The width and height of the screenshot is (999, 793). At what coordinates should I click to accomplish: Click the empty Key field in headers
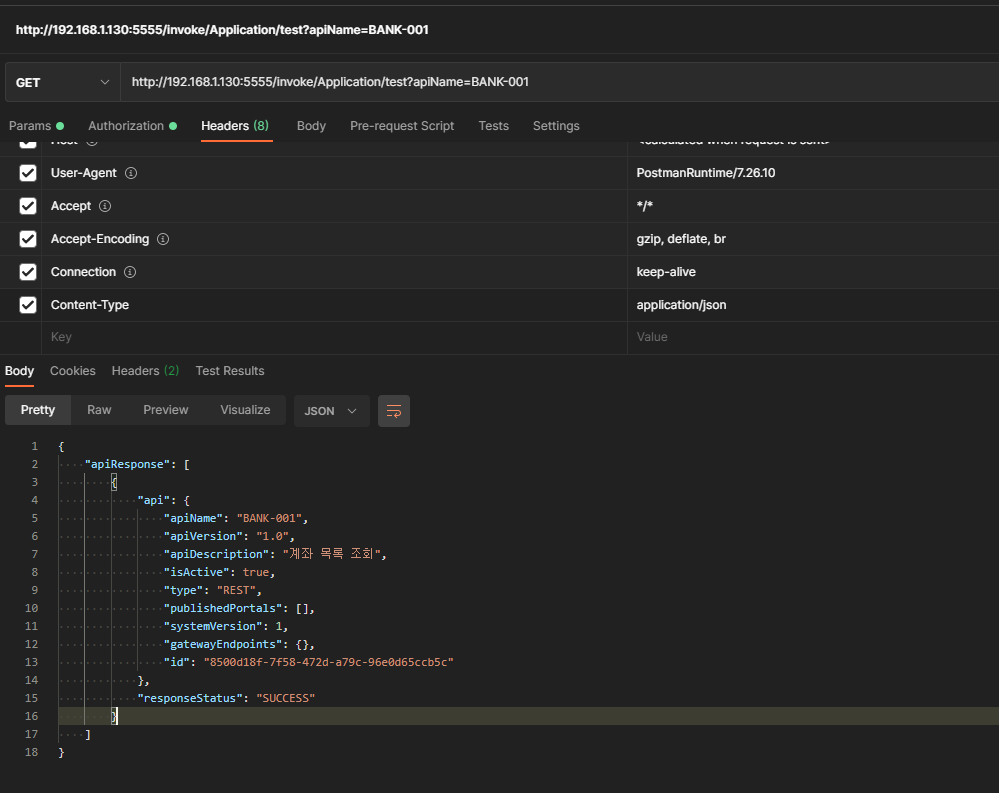(x=330, y=337)
